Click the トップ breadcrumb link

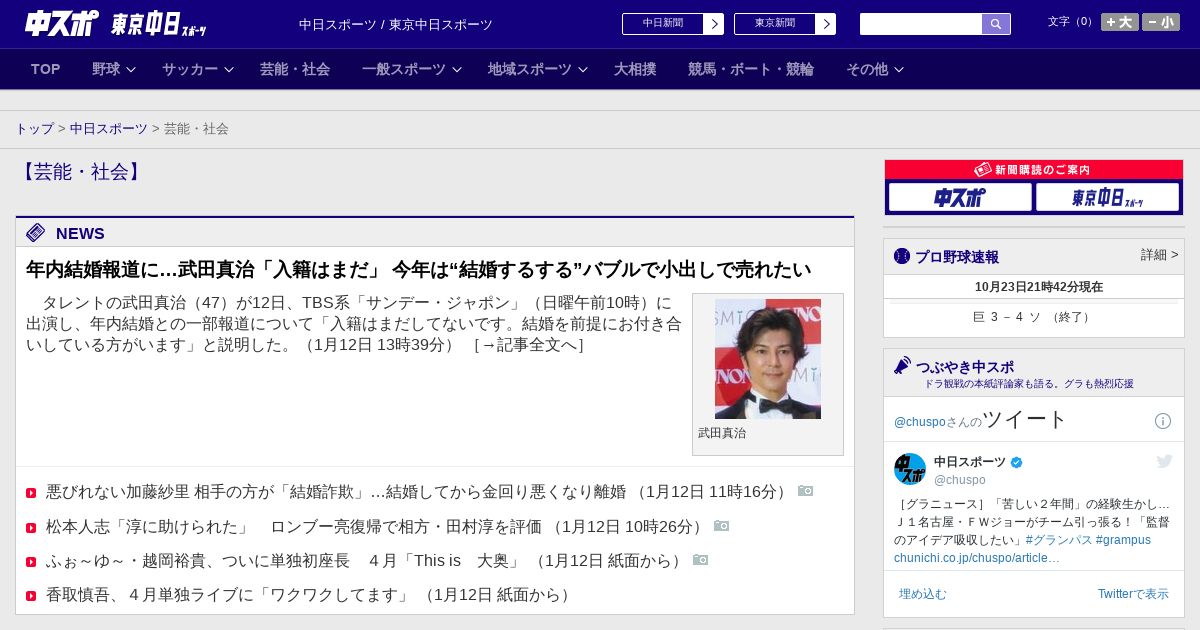coord(35,129)
